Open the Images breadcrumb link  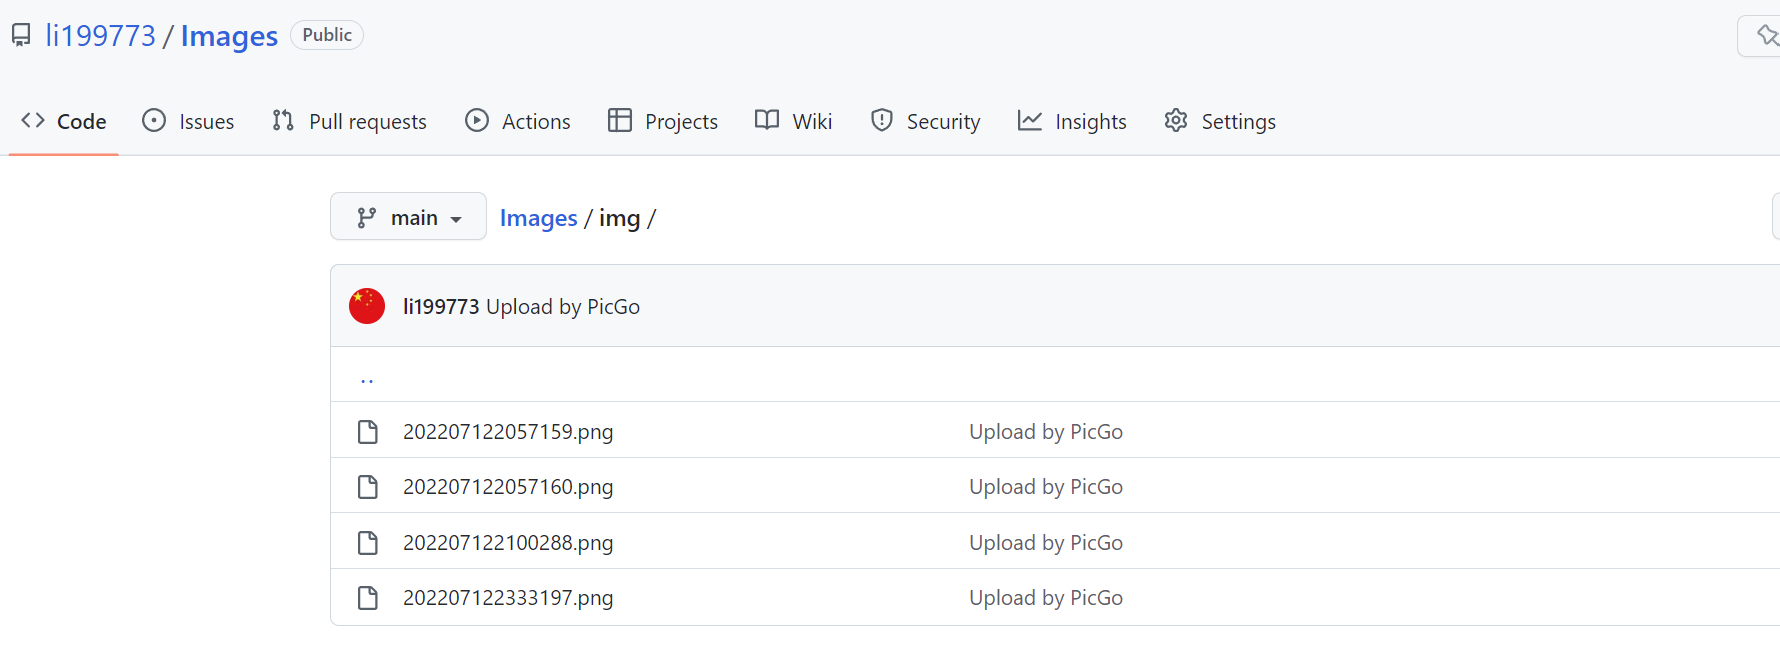(538, 217)
